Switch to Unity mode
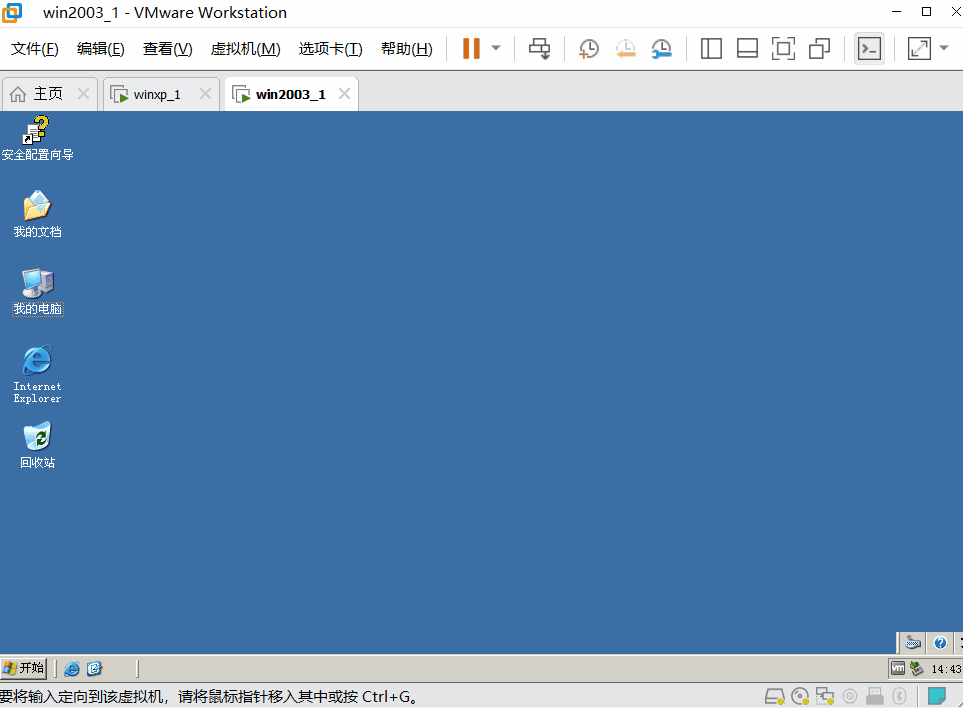 click(819, 49)
